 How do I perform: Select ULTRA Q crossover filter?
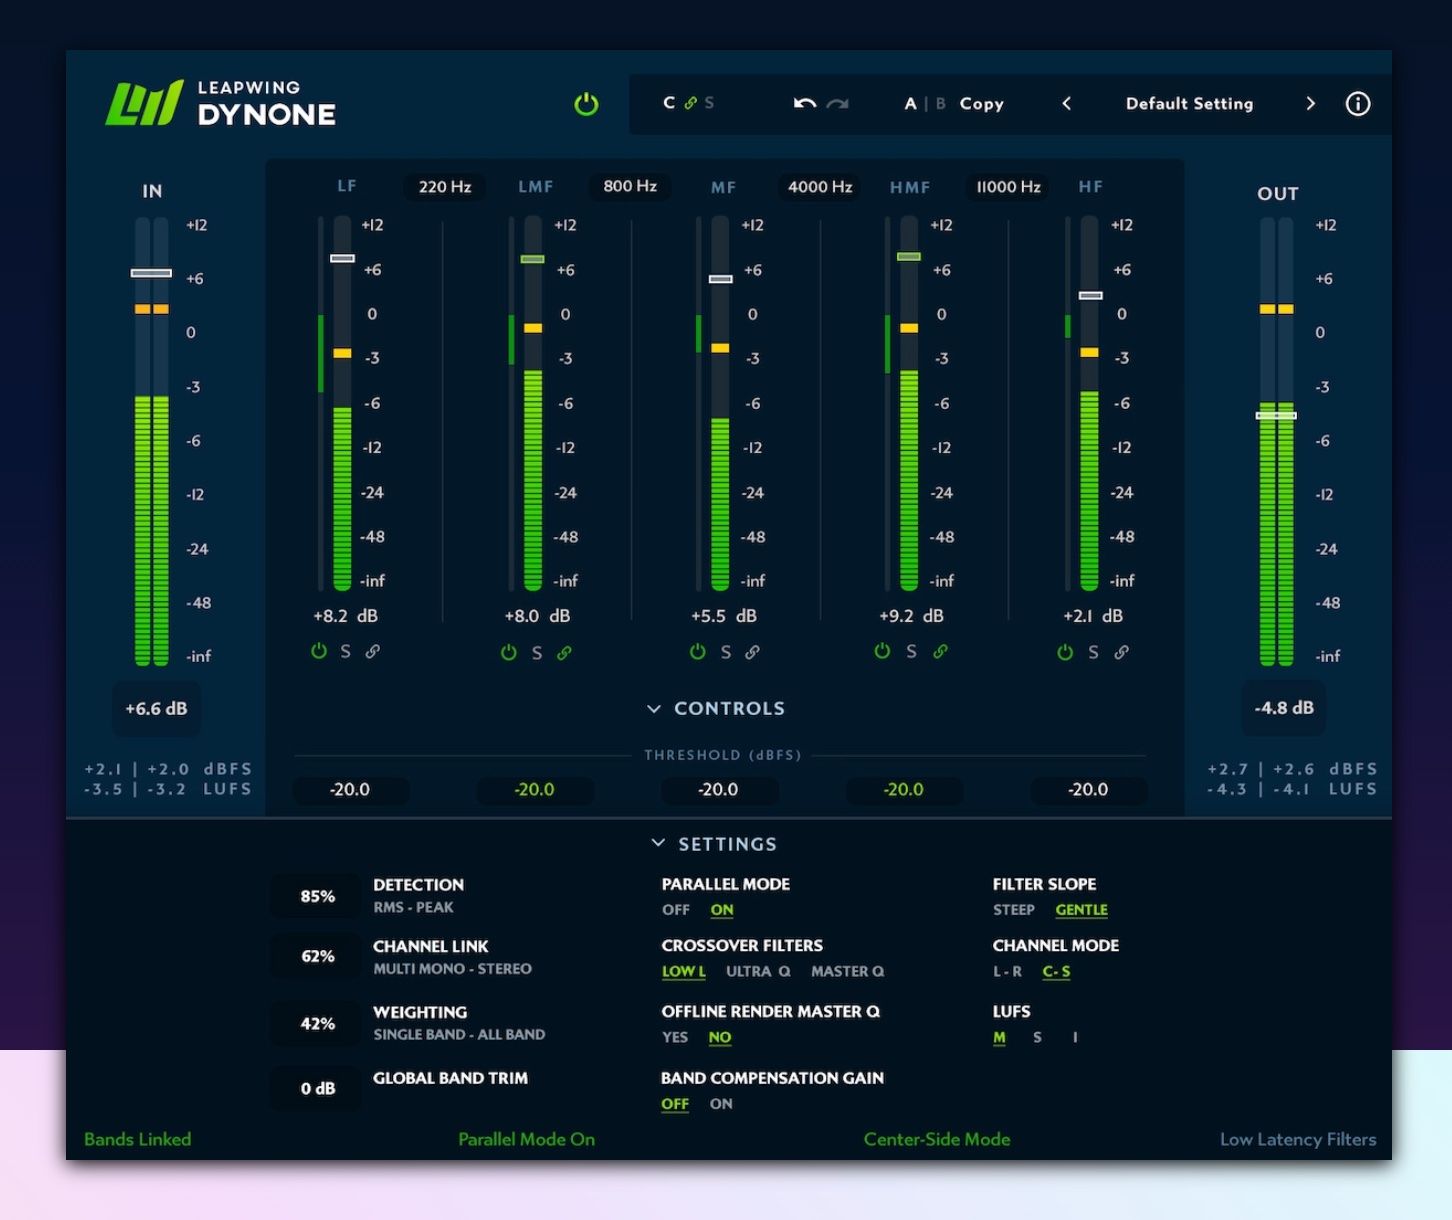[758, 971]
